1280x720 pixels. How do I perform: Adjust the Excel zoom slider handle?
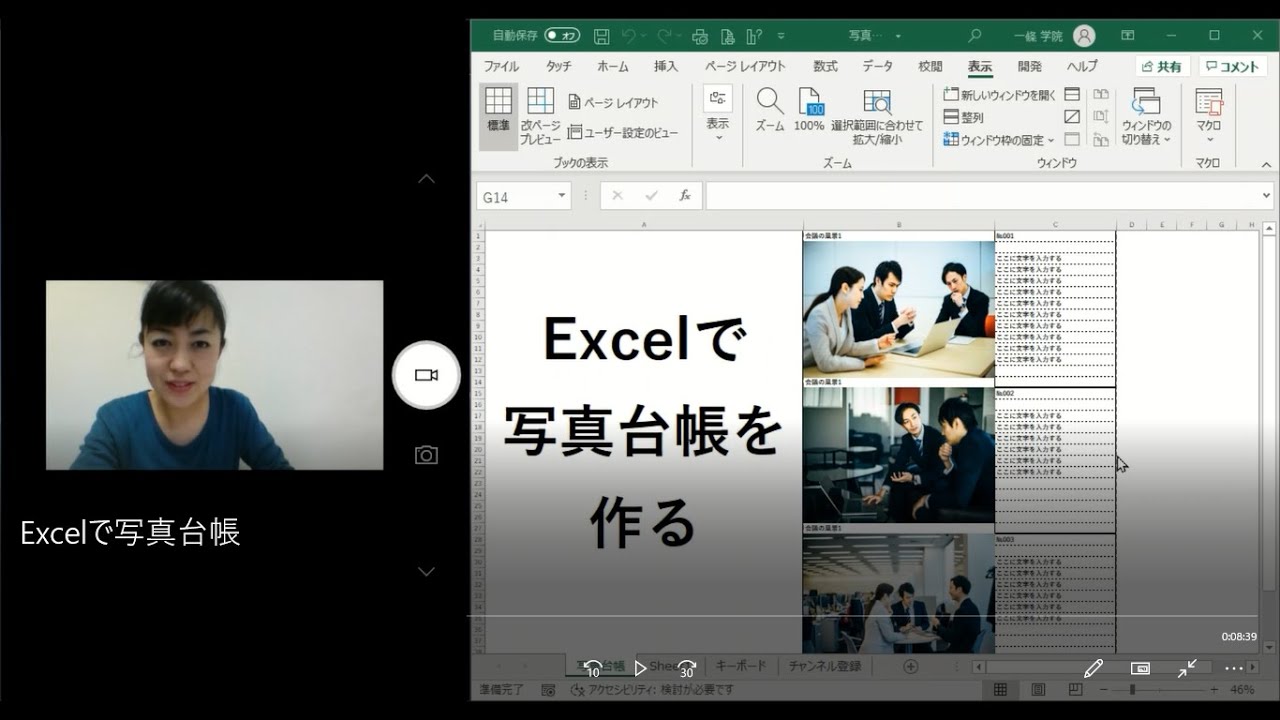point(1131,690)
